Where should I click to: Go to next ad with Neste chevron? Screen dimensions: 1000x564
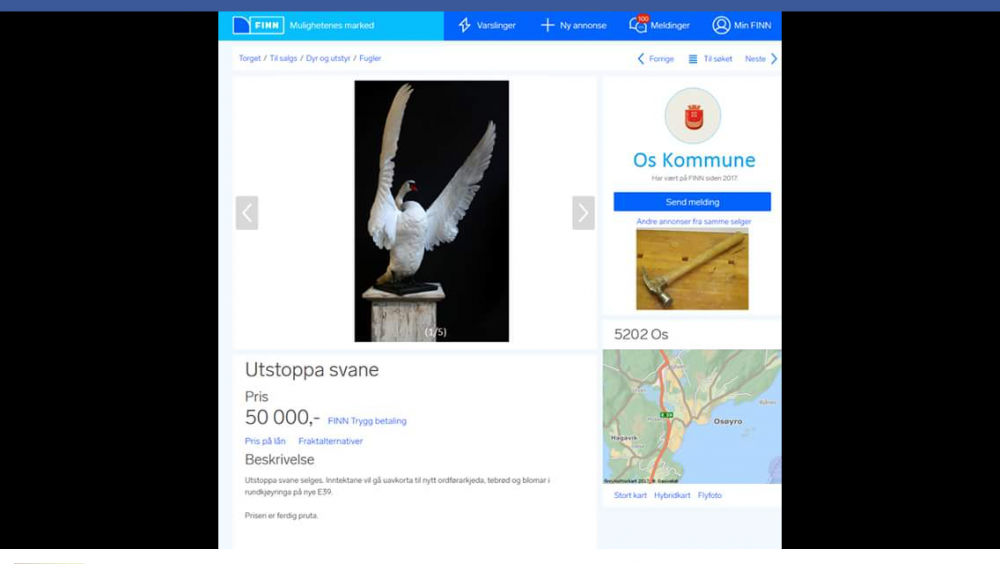774,59
